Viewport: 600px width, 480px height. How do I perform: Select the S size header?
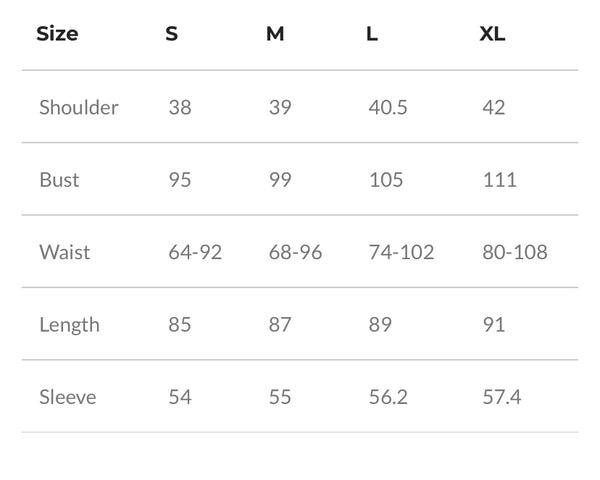click(x=172, y=34)
